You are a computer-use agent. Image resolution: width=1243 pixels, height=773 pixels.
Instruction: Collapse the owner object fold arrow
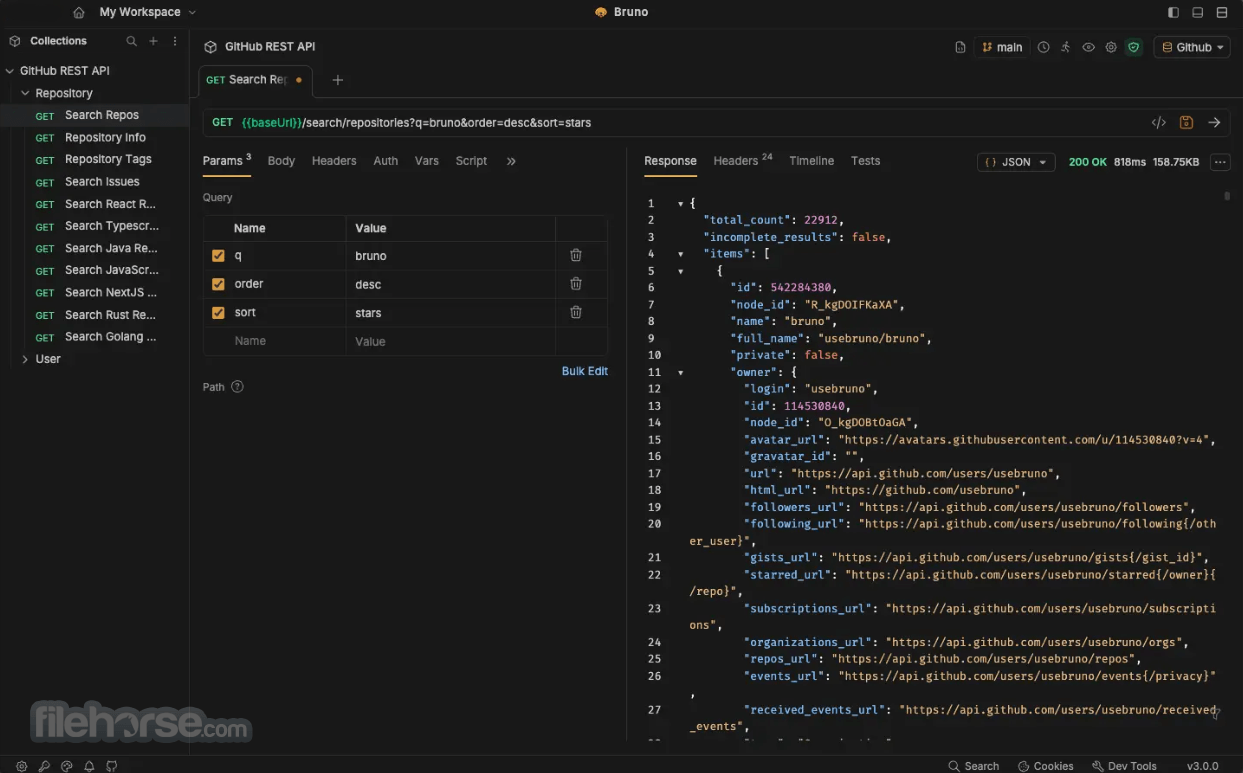[680, 372]
